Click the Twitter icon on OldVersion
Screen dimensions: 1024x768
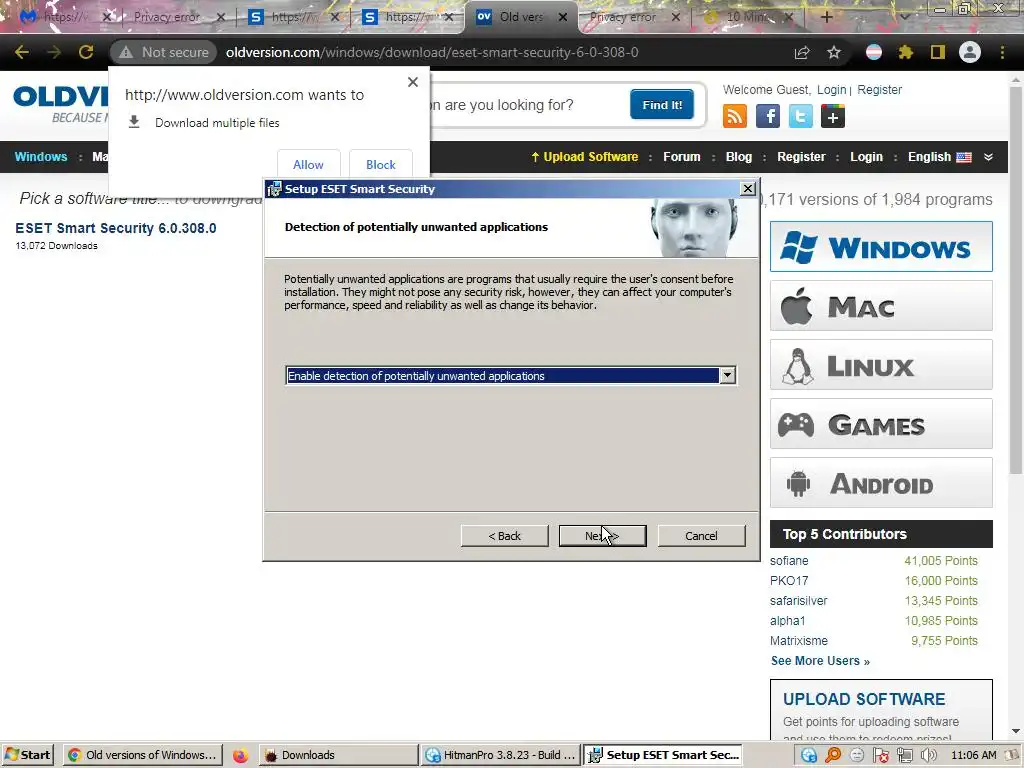pos(800,117)
